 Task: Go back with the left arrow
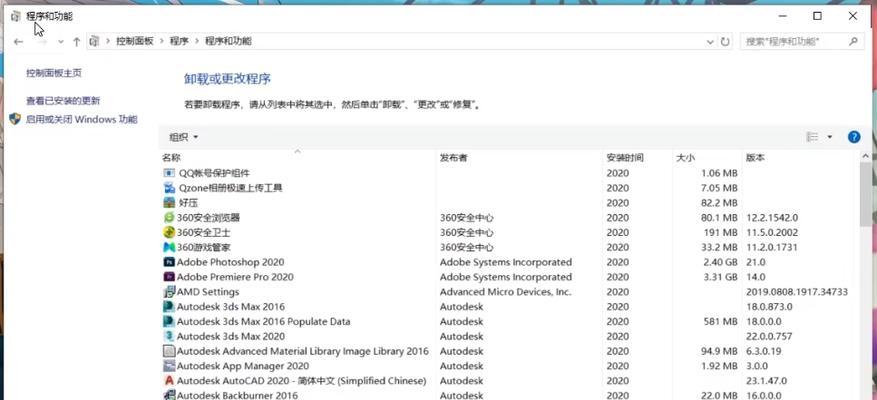click(x=18, y=41)
